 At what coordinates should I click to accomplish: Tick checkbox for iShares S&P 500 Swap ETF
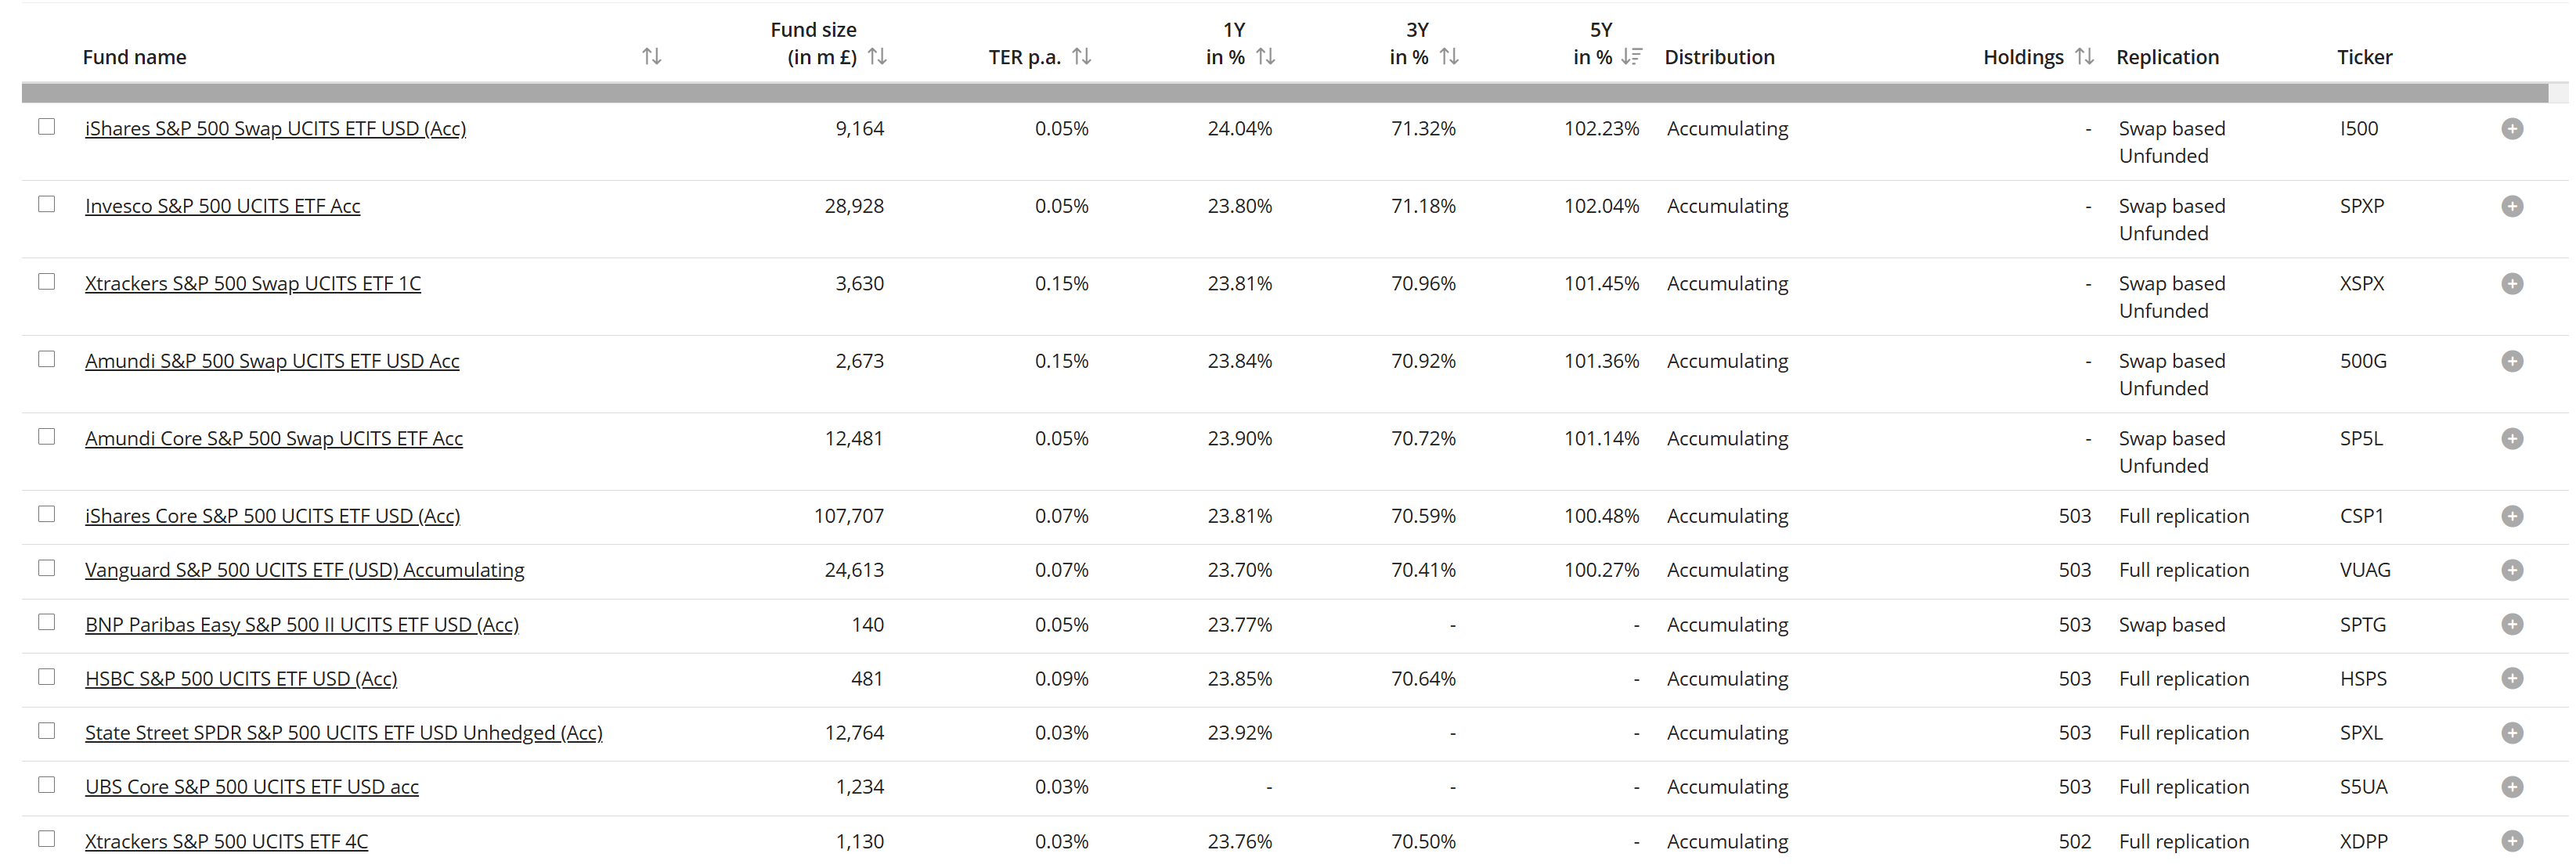(47, 127)
